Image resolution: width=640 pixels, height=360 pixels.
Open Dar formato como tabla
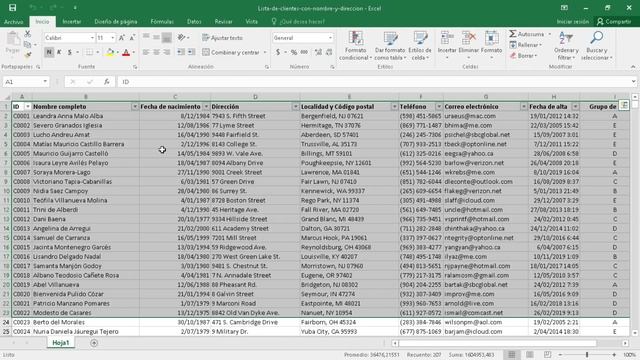tap(390, 46)
